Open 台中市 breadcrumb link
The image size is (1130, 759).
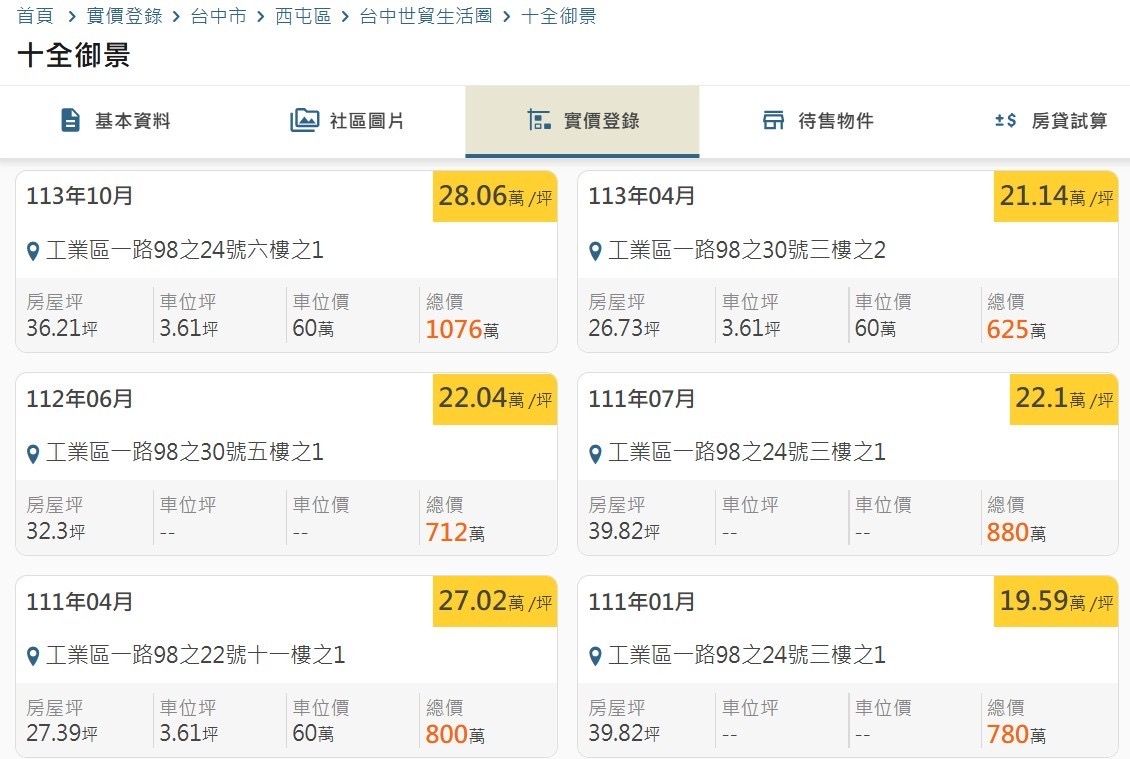click(x=218, y=17)
